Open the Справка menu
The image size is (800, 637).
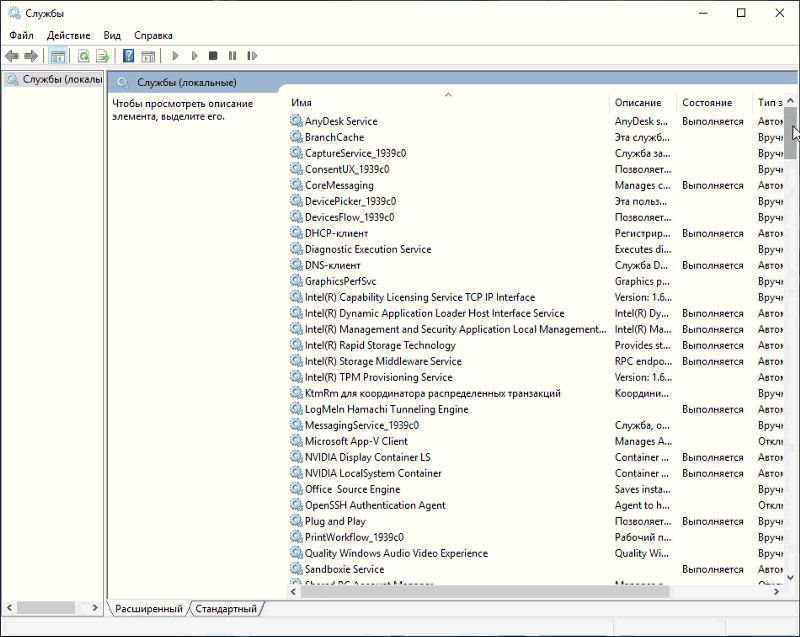(153, 35)
